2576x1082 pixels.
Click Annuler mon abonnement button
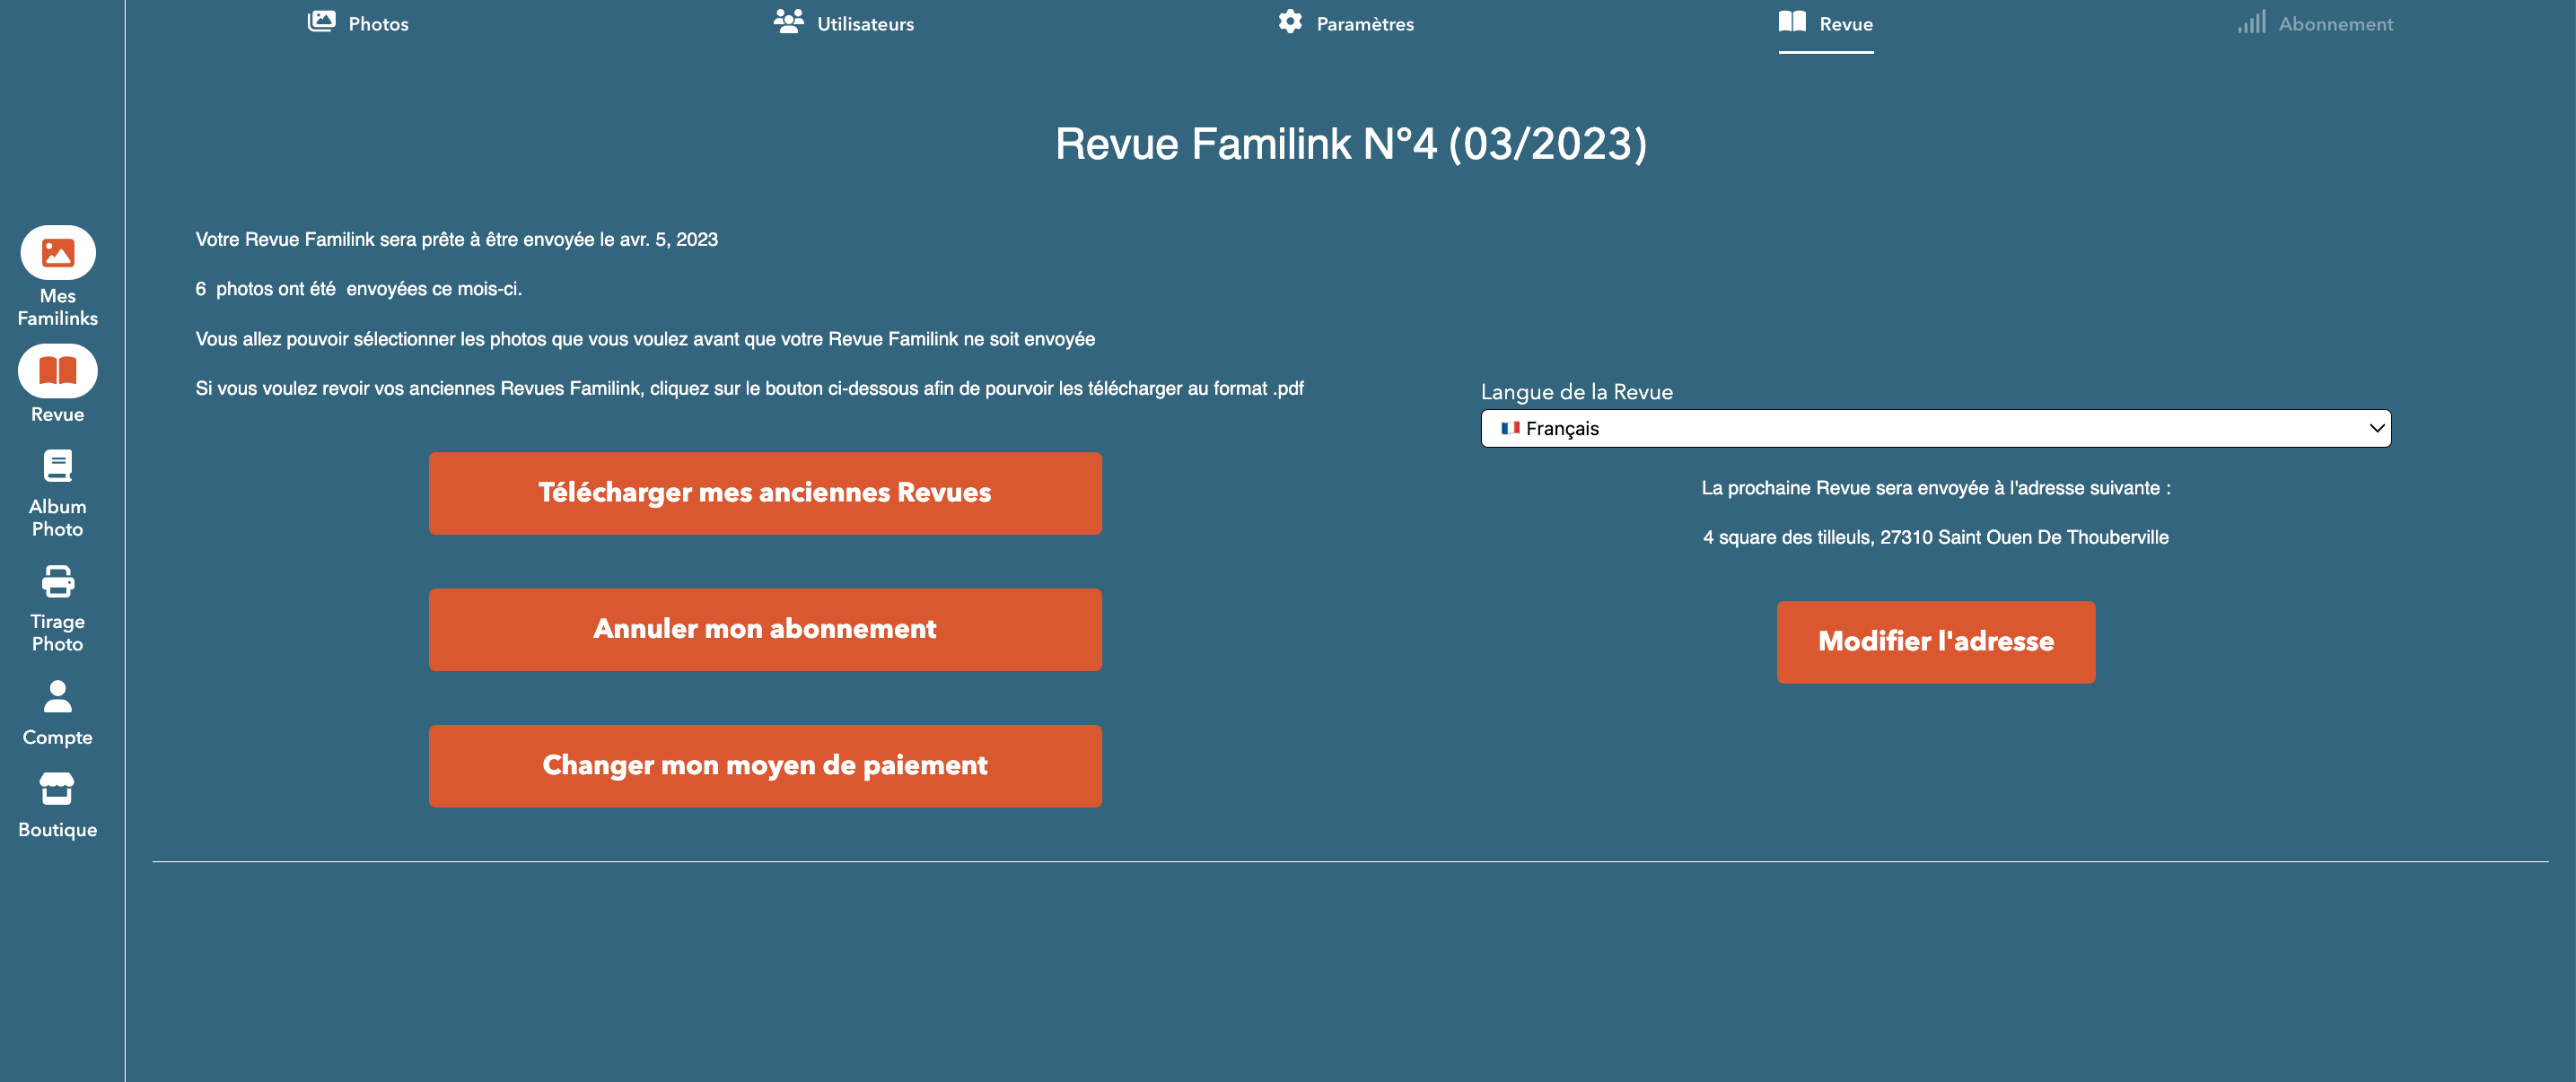765,629
